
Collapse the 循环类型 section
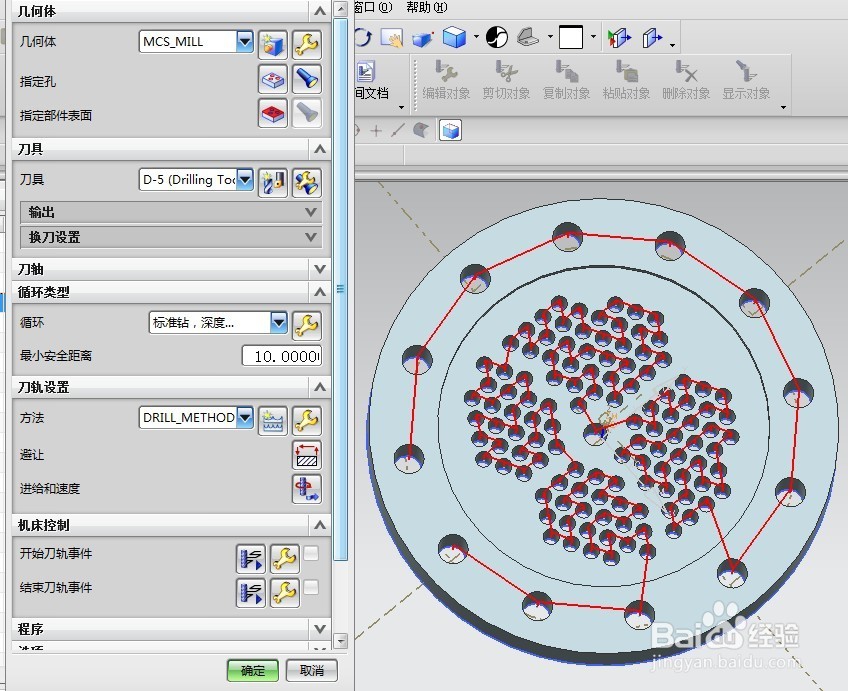171,292
